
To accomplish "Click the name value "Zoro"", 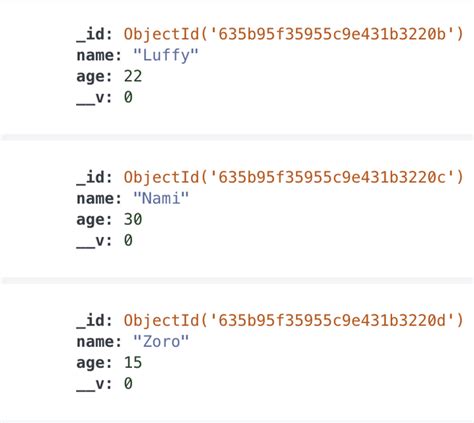I will pos(161,342).
